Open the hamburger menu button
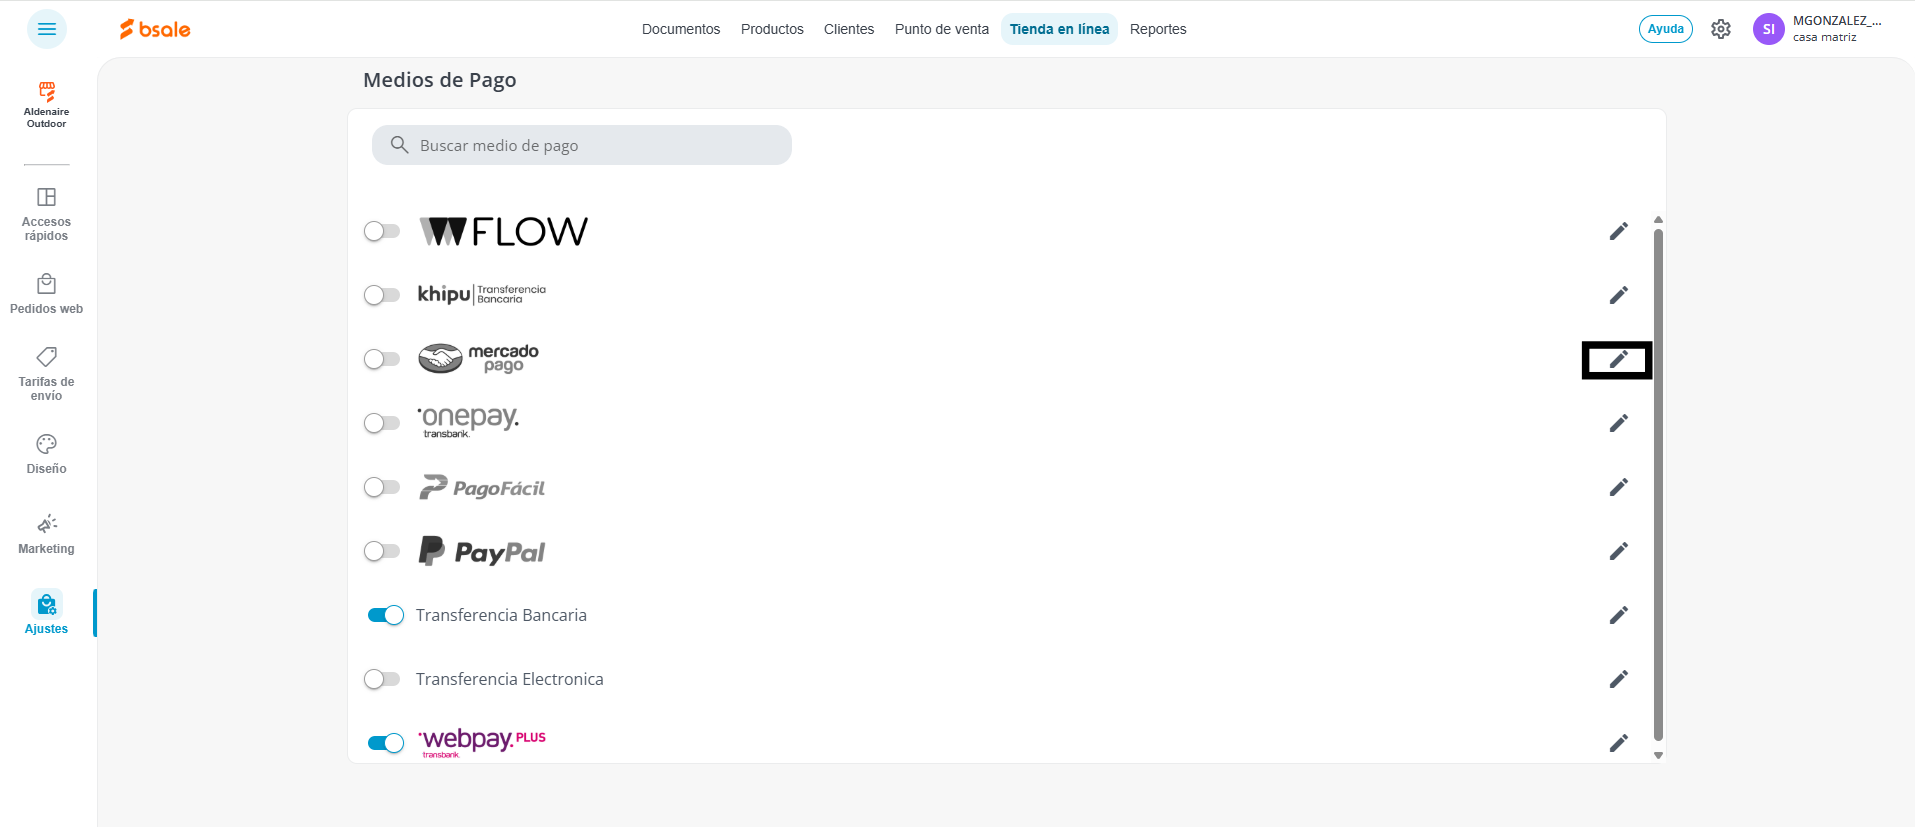 click(47, 29)
